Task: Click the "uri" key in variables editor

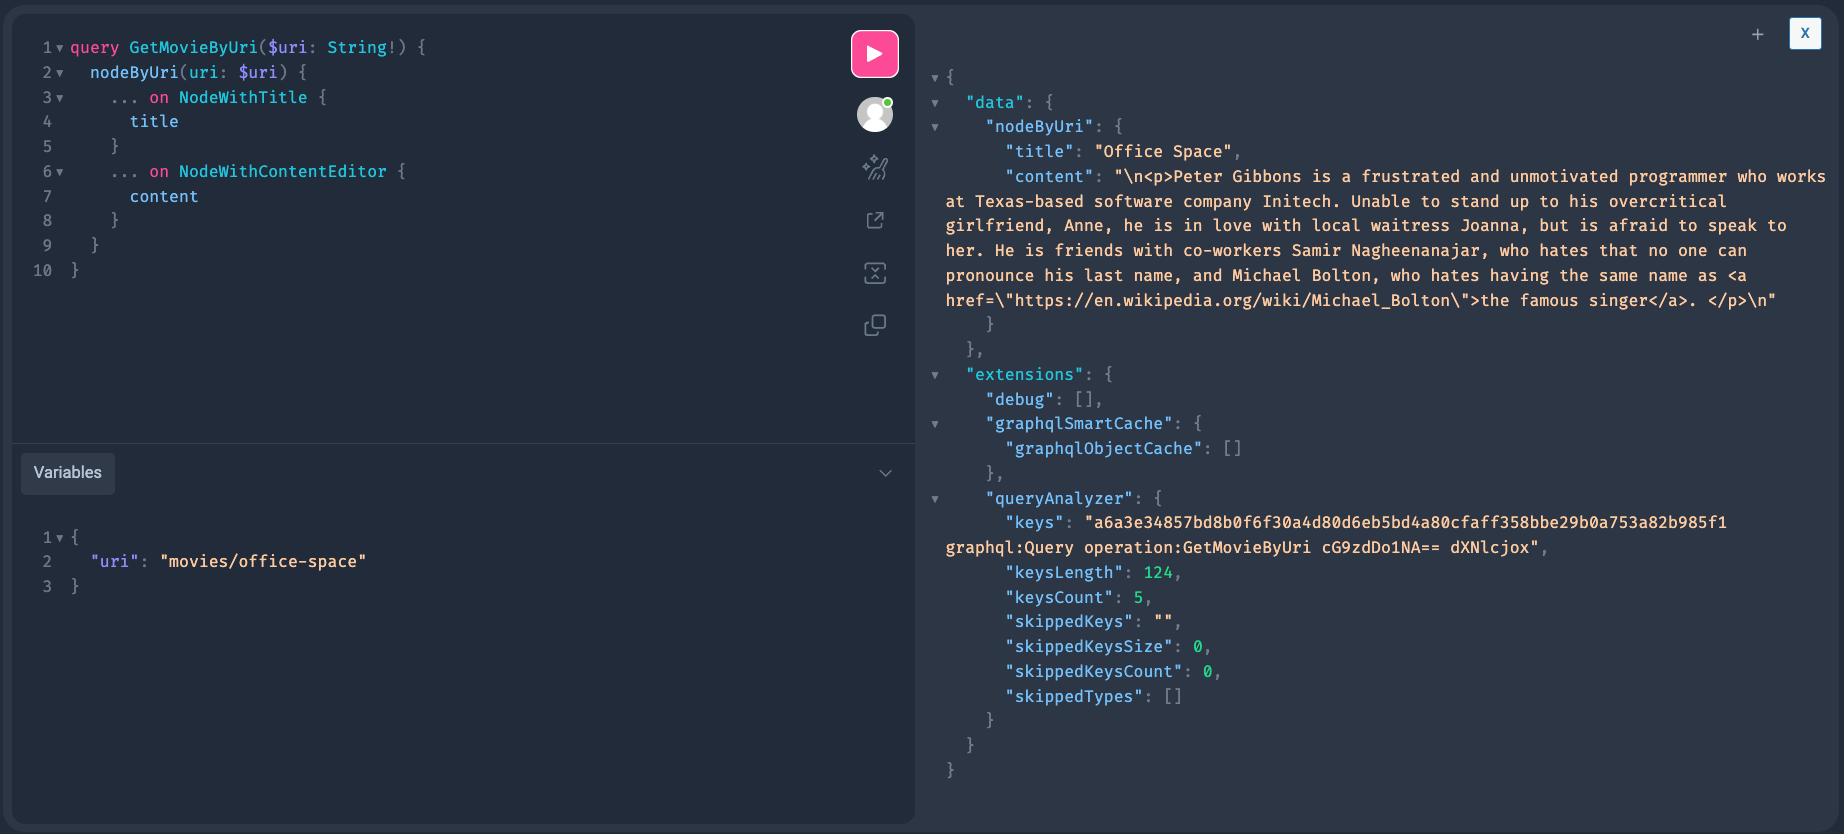Action: tap(114, 561)
